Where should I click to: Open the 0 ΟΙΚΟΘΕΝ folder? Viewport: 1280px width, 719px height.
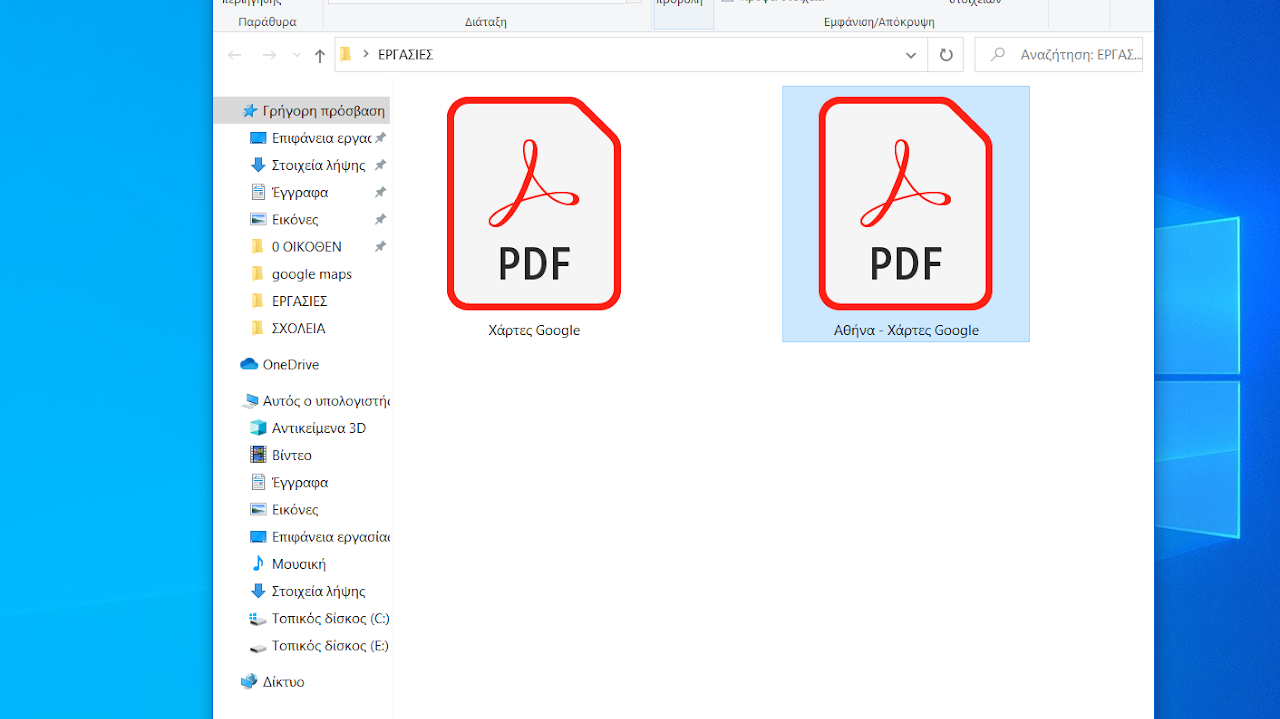(297, 246)
